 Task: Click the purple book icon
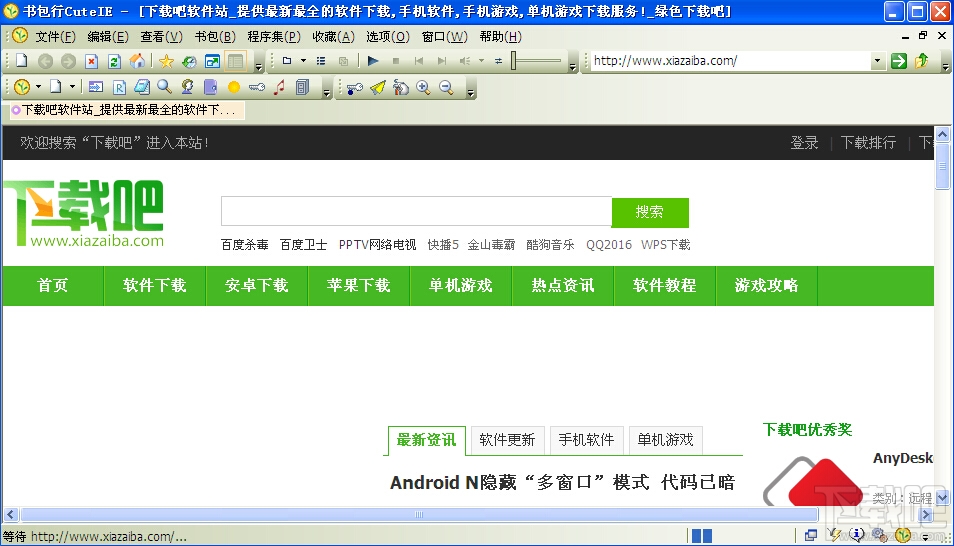coord(211,87)
